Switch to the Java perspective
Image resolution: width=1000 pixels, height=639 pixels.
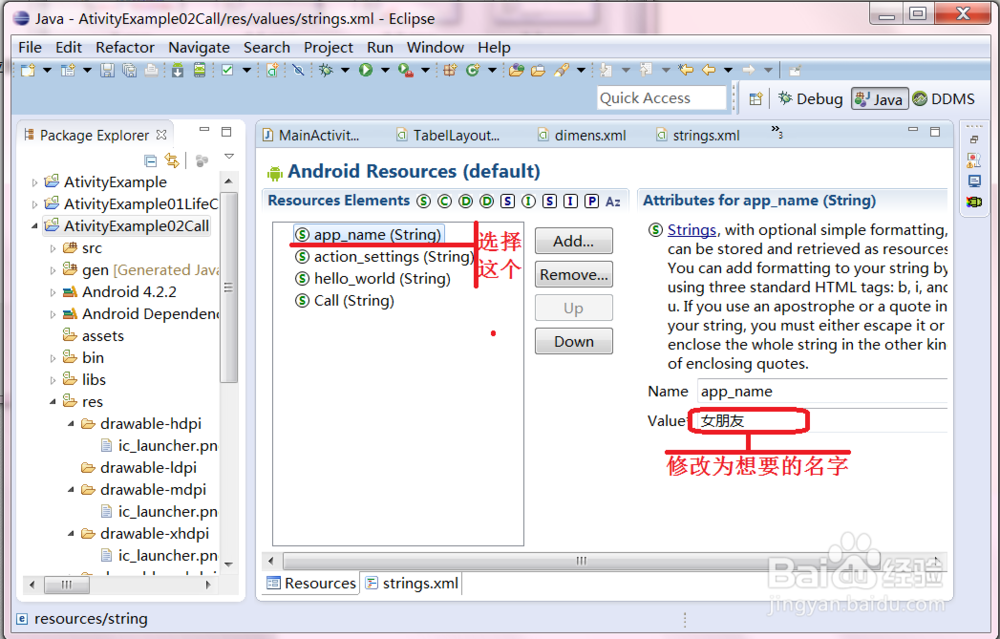click(x=879, y=99)
